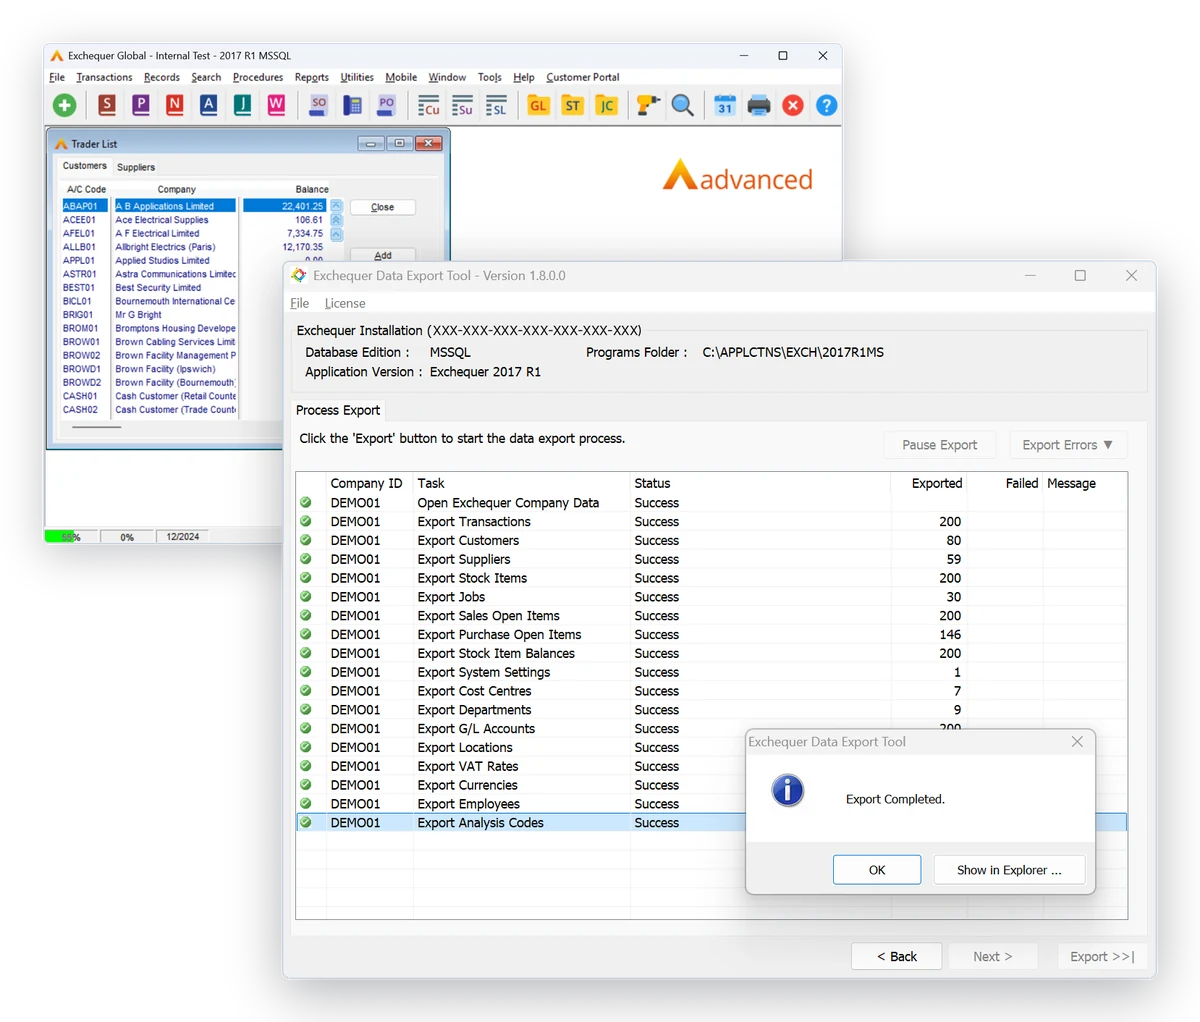1200x1022 pixels.
Task: Click Show in Explorer button
Action: point(1009,870)
